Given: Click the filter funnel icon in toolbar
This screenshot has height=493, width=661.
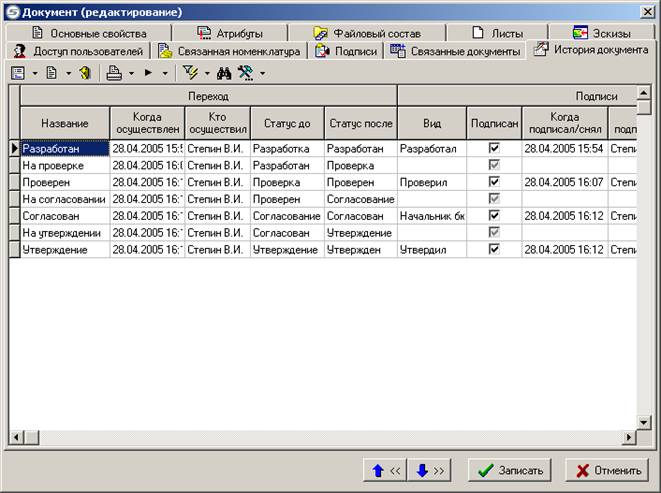Looking at the screenshot, I should [x=191, y=73].
